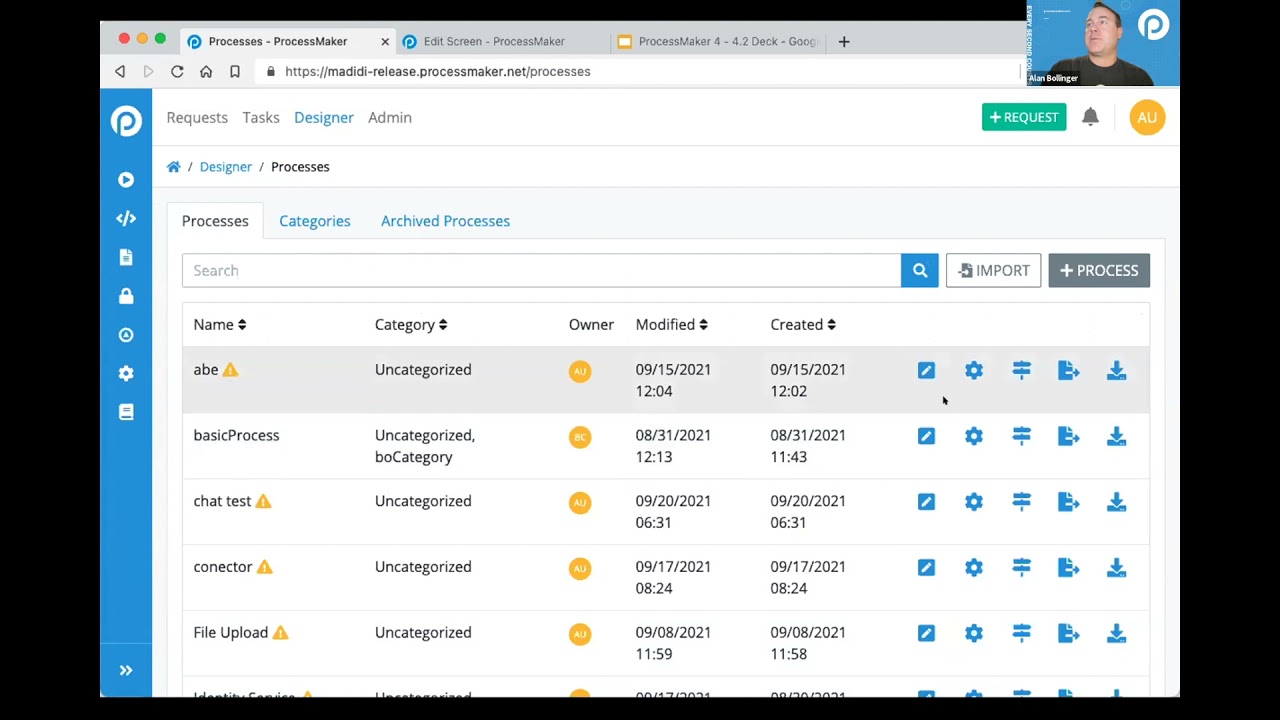
Task: Click the IMPORT button
Action: (993, 270)
